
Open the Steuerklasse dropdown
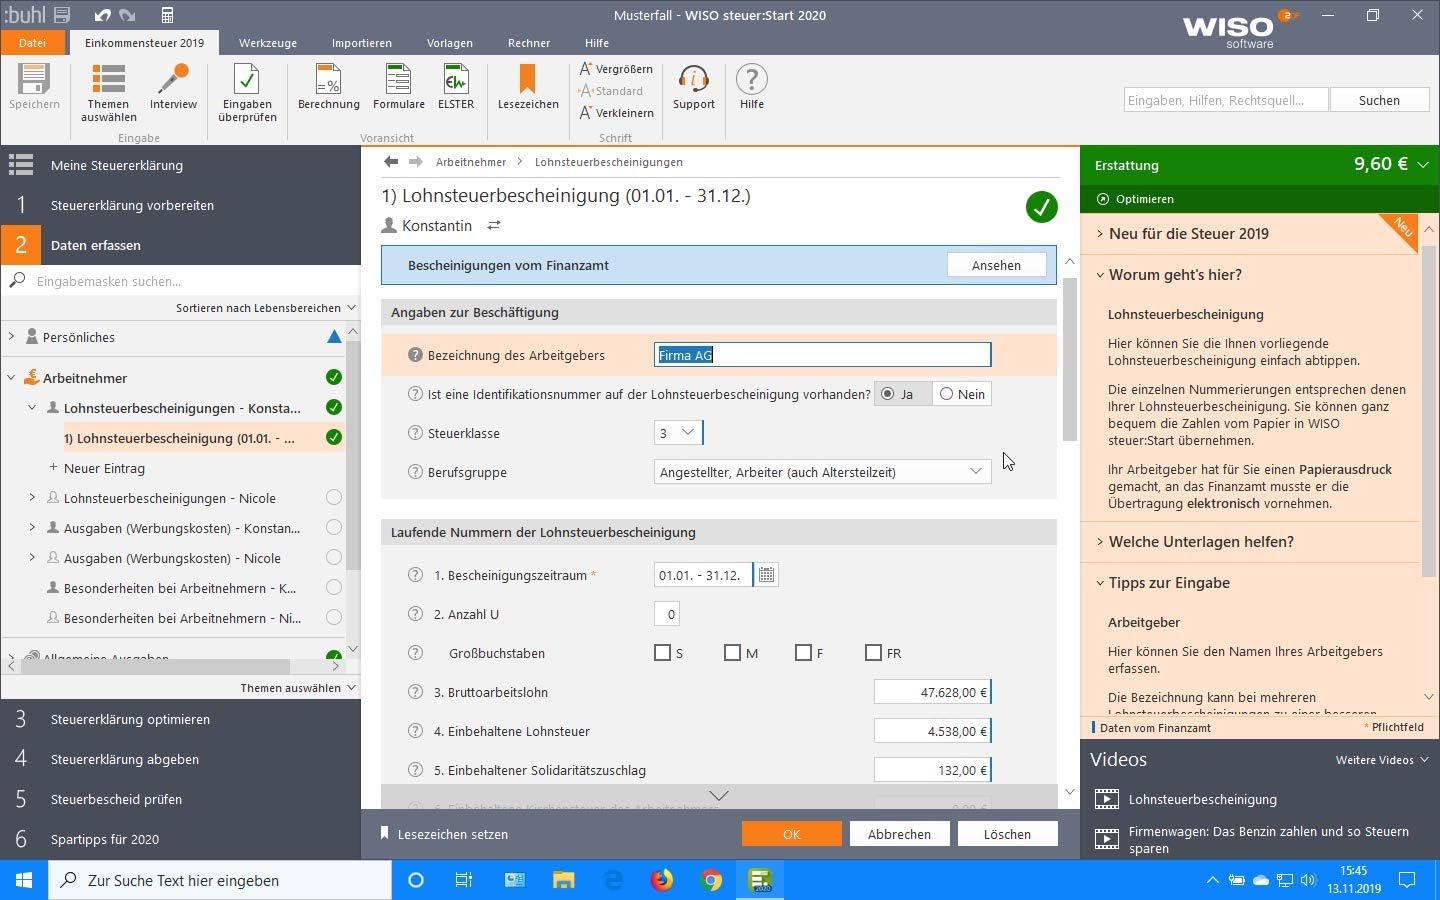678,433
